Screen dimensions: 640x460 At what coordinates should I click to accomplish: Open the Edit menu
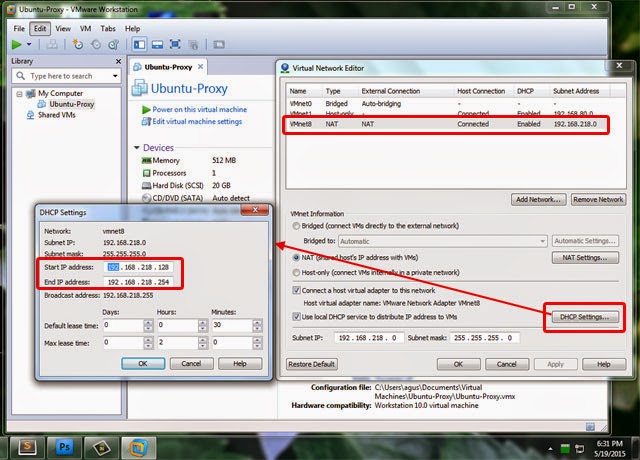click(x=40, y=29)
